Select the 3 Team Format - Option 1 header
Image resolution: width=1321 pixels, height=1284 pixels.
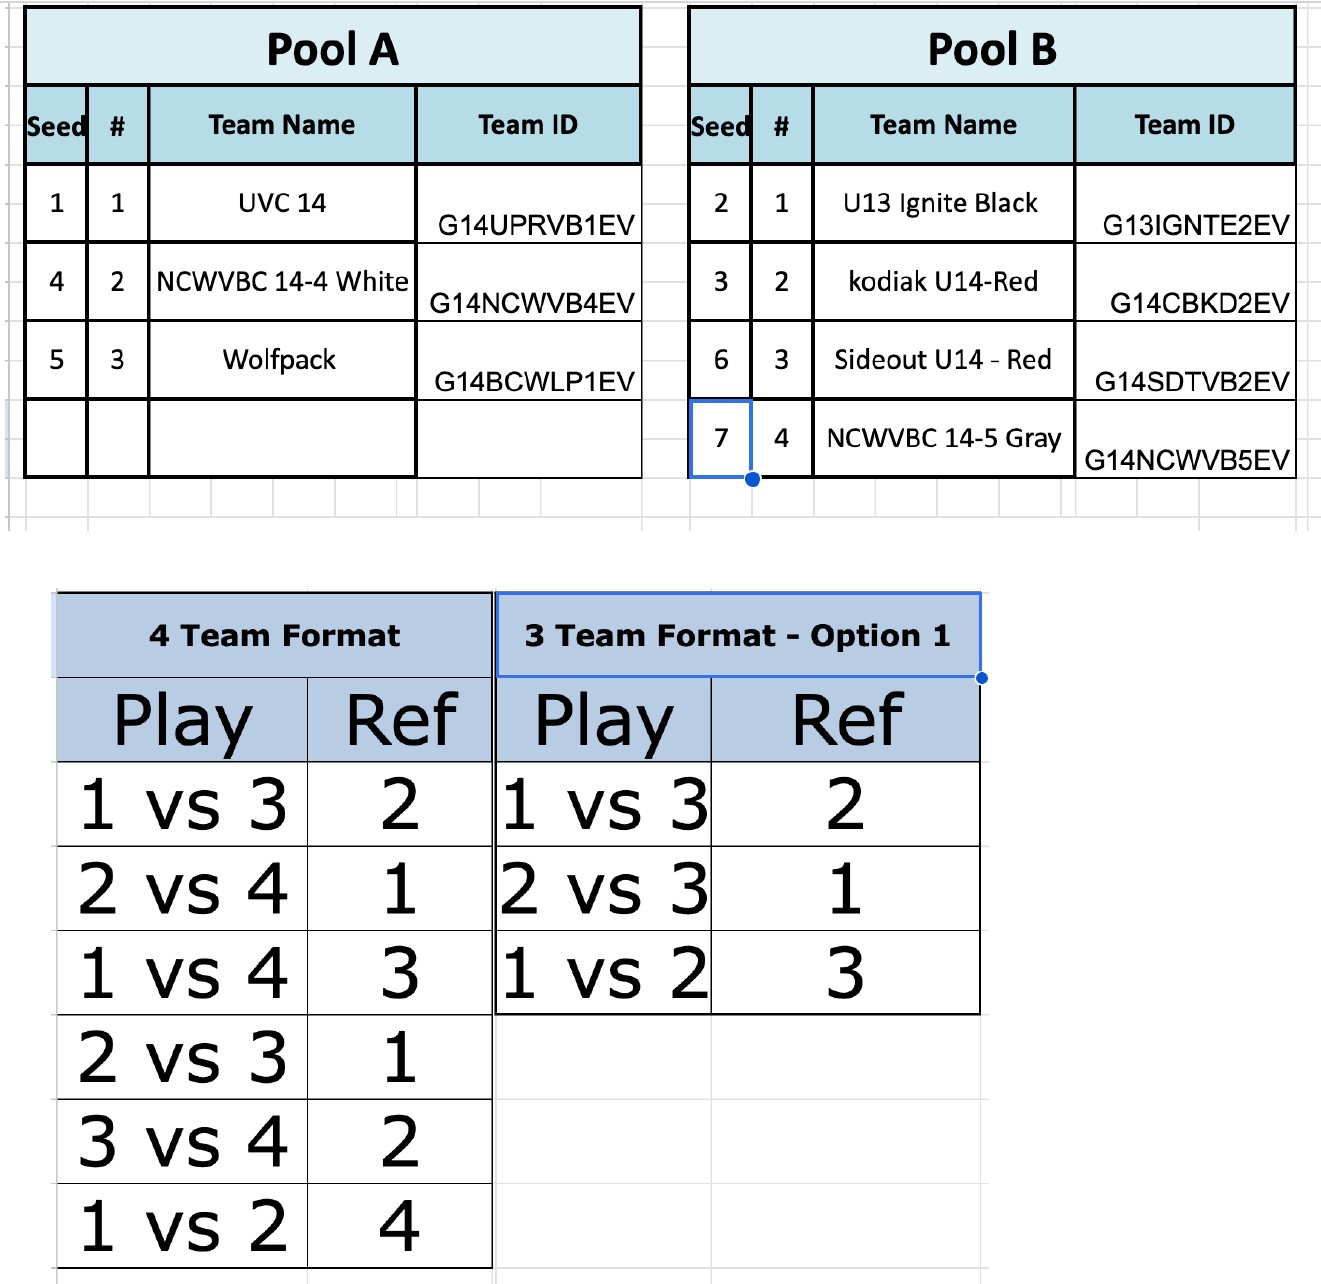tap(738, 635)
